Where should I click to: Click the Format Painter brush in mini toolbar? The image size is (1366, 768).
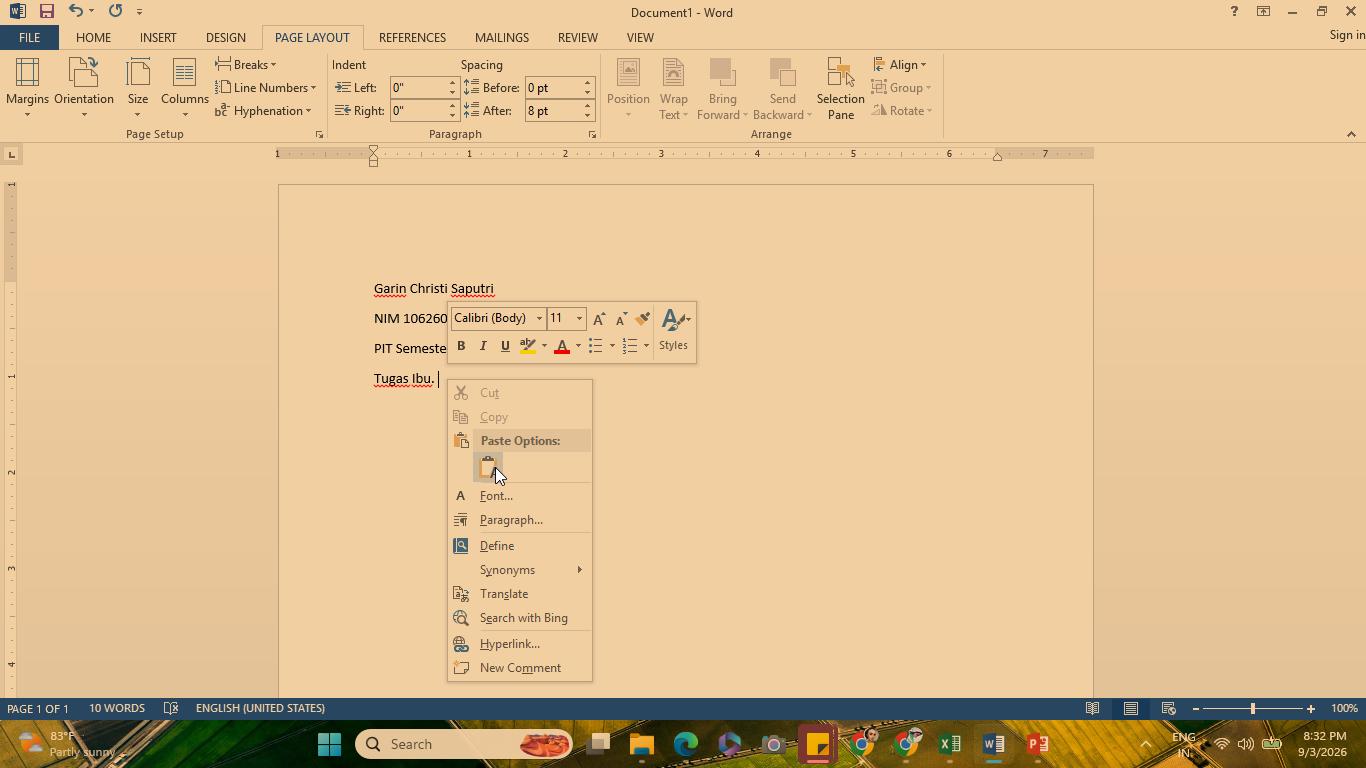(643, 318)
